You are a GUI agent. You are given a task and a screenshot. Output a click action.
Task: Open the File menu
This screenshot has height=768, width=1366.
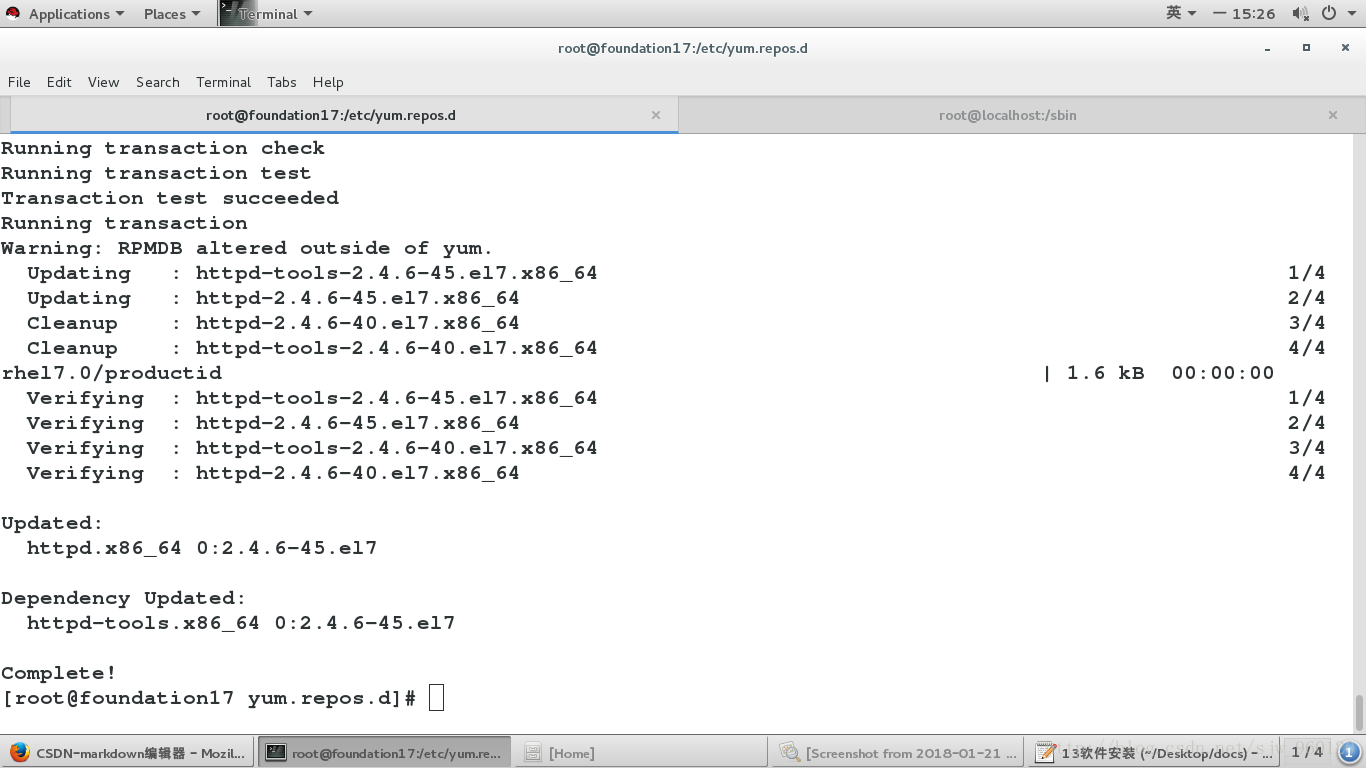(x=19, y=82)
